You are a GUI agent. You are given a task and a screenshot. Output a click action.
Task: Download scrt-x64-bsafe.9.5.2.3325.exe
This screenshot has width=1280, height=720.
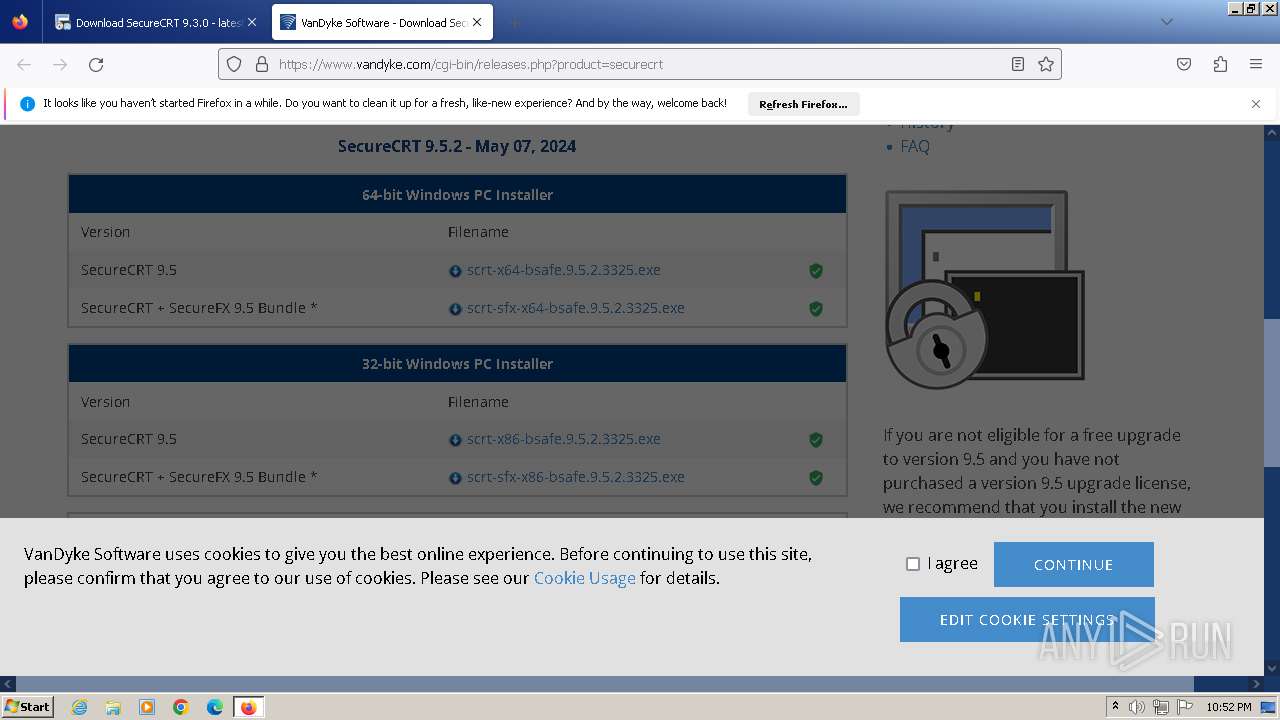(x=563, y=270)
